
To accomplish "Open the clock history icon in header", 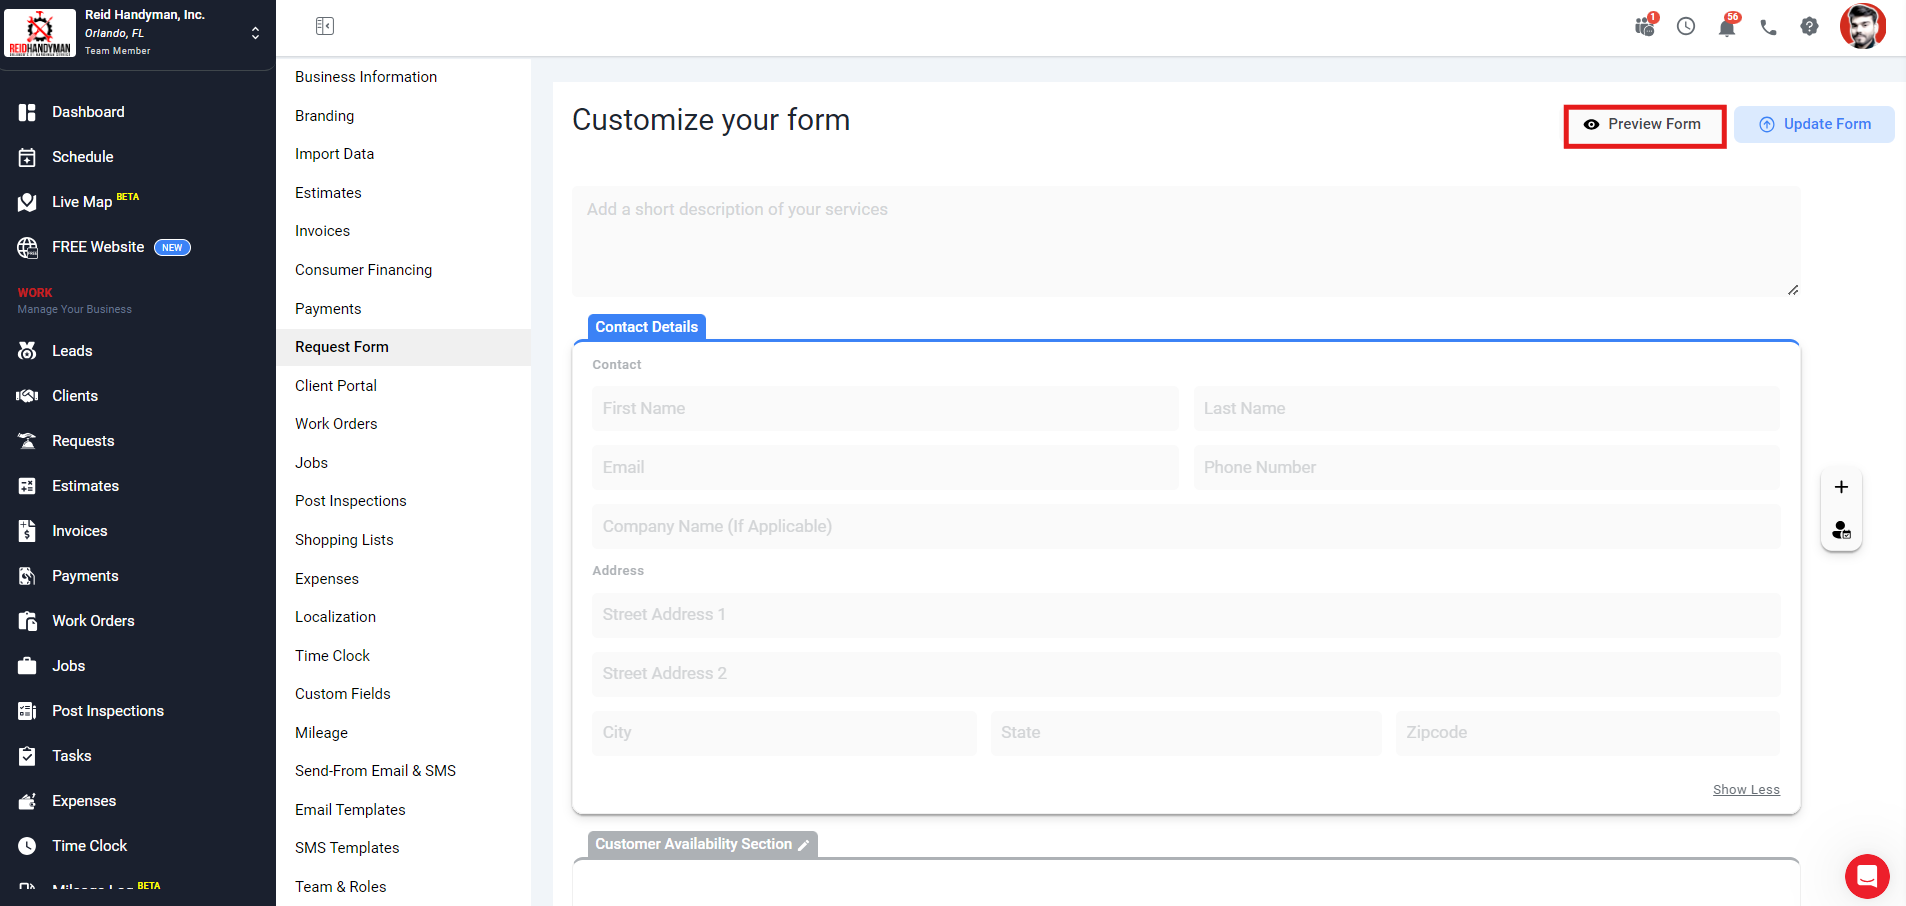I will coord(1686,27).
